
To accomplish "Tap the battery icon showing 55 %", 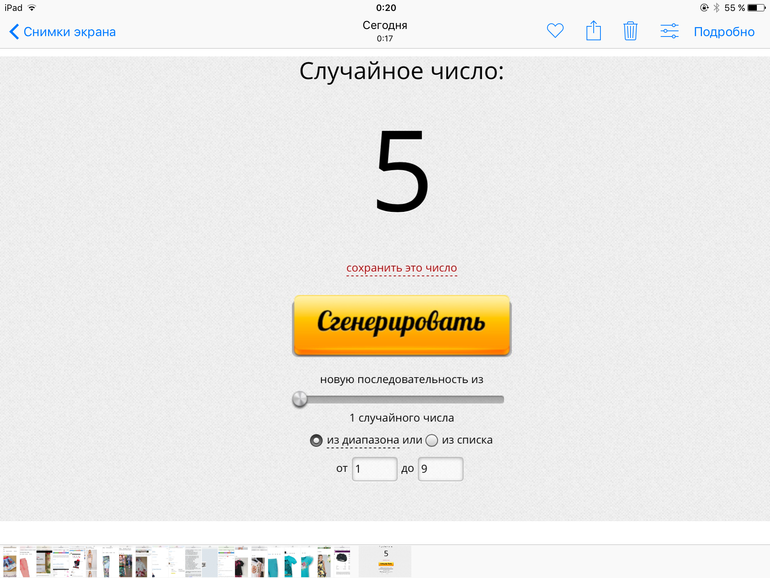I will tap(757, 8).
